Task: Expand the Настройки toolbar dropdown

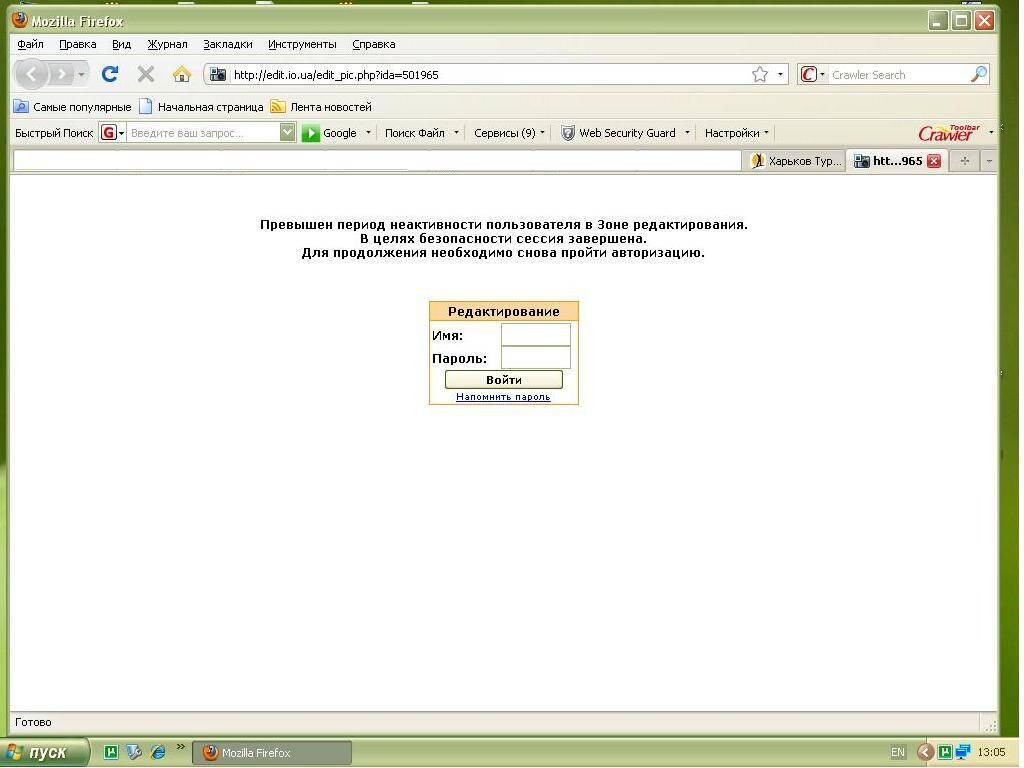Action: 736,133
